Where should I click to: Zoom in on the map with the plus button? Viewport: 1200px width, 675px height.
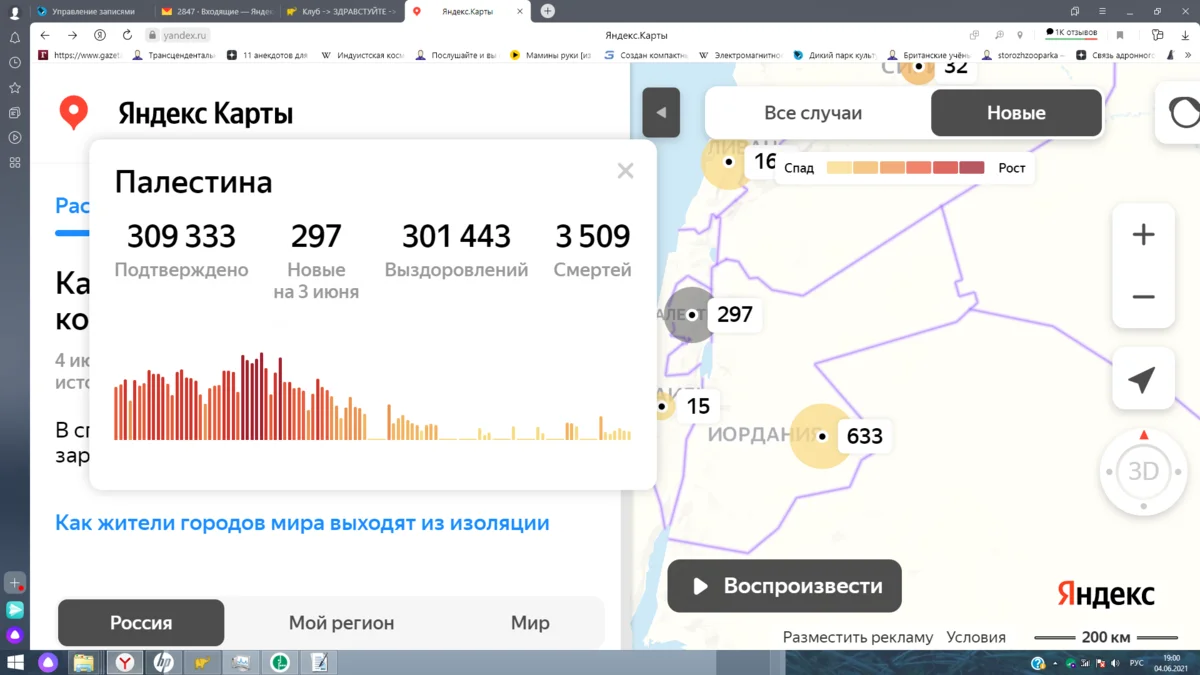point(1143,235)
